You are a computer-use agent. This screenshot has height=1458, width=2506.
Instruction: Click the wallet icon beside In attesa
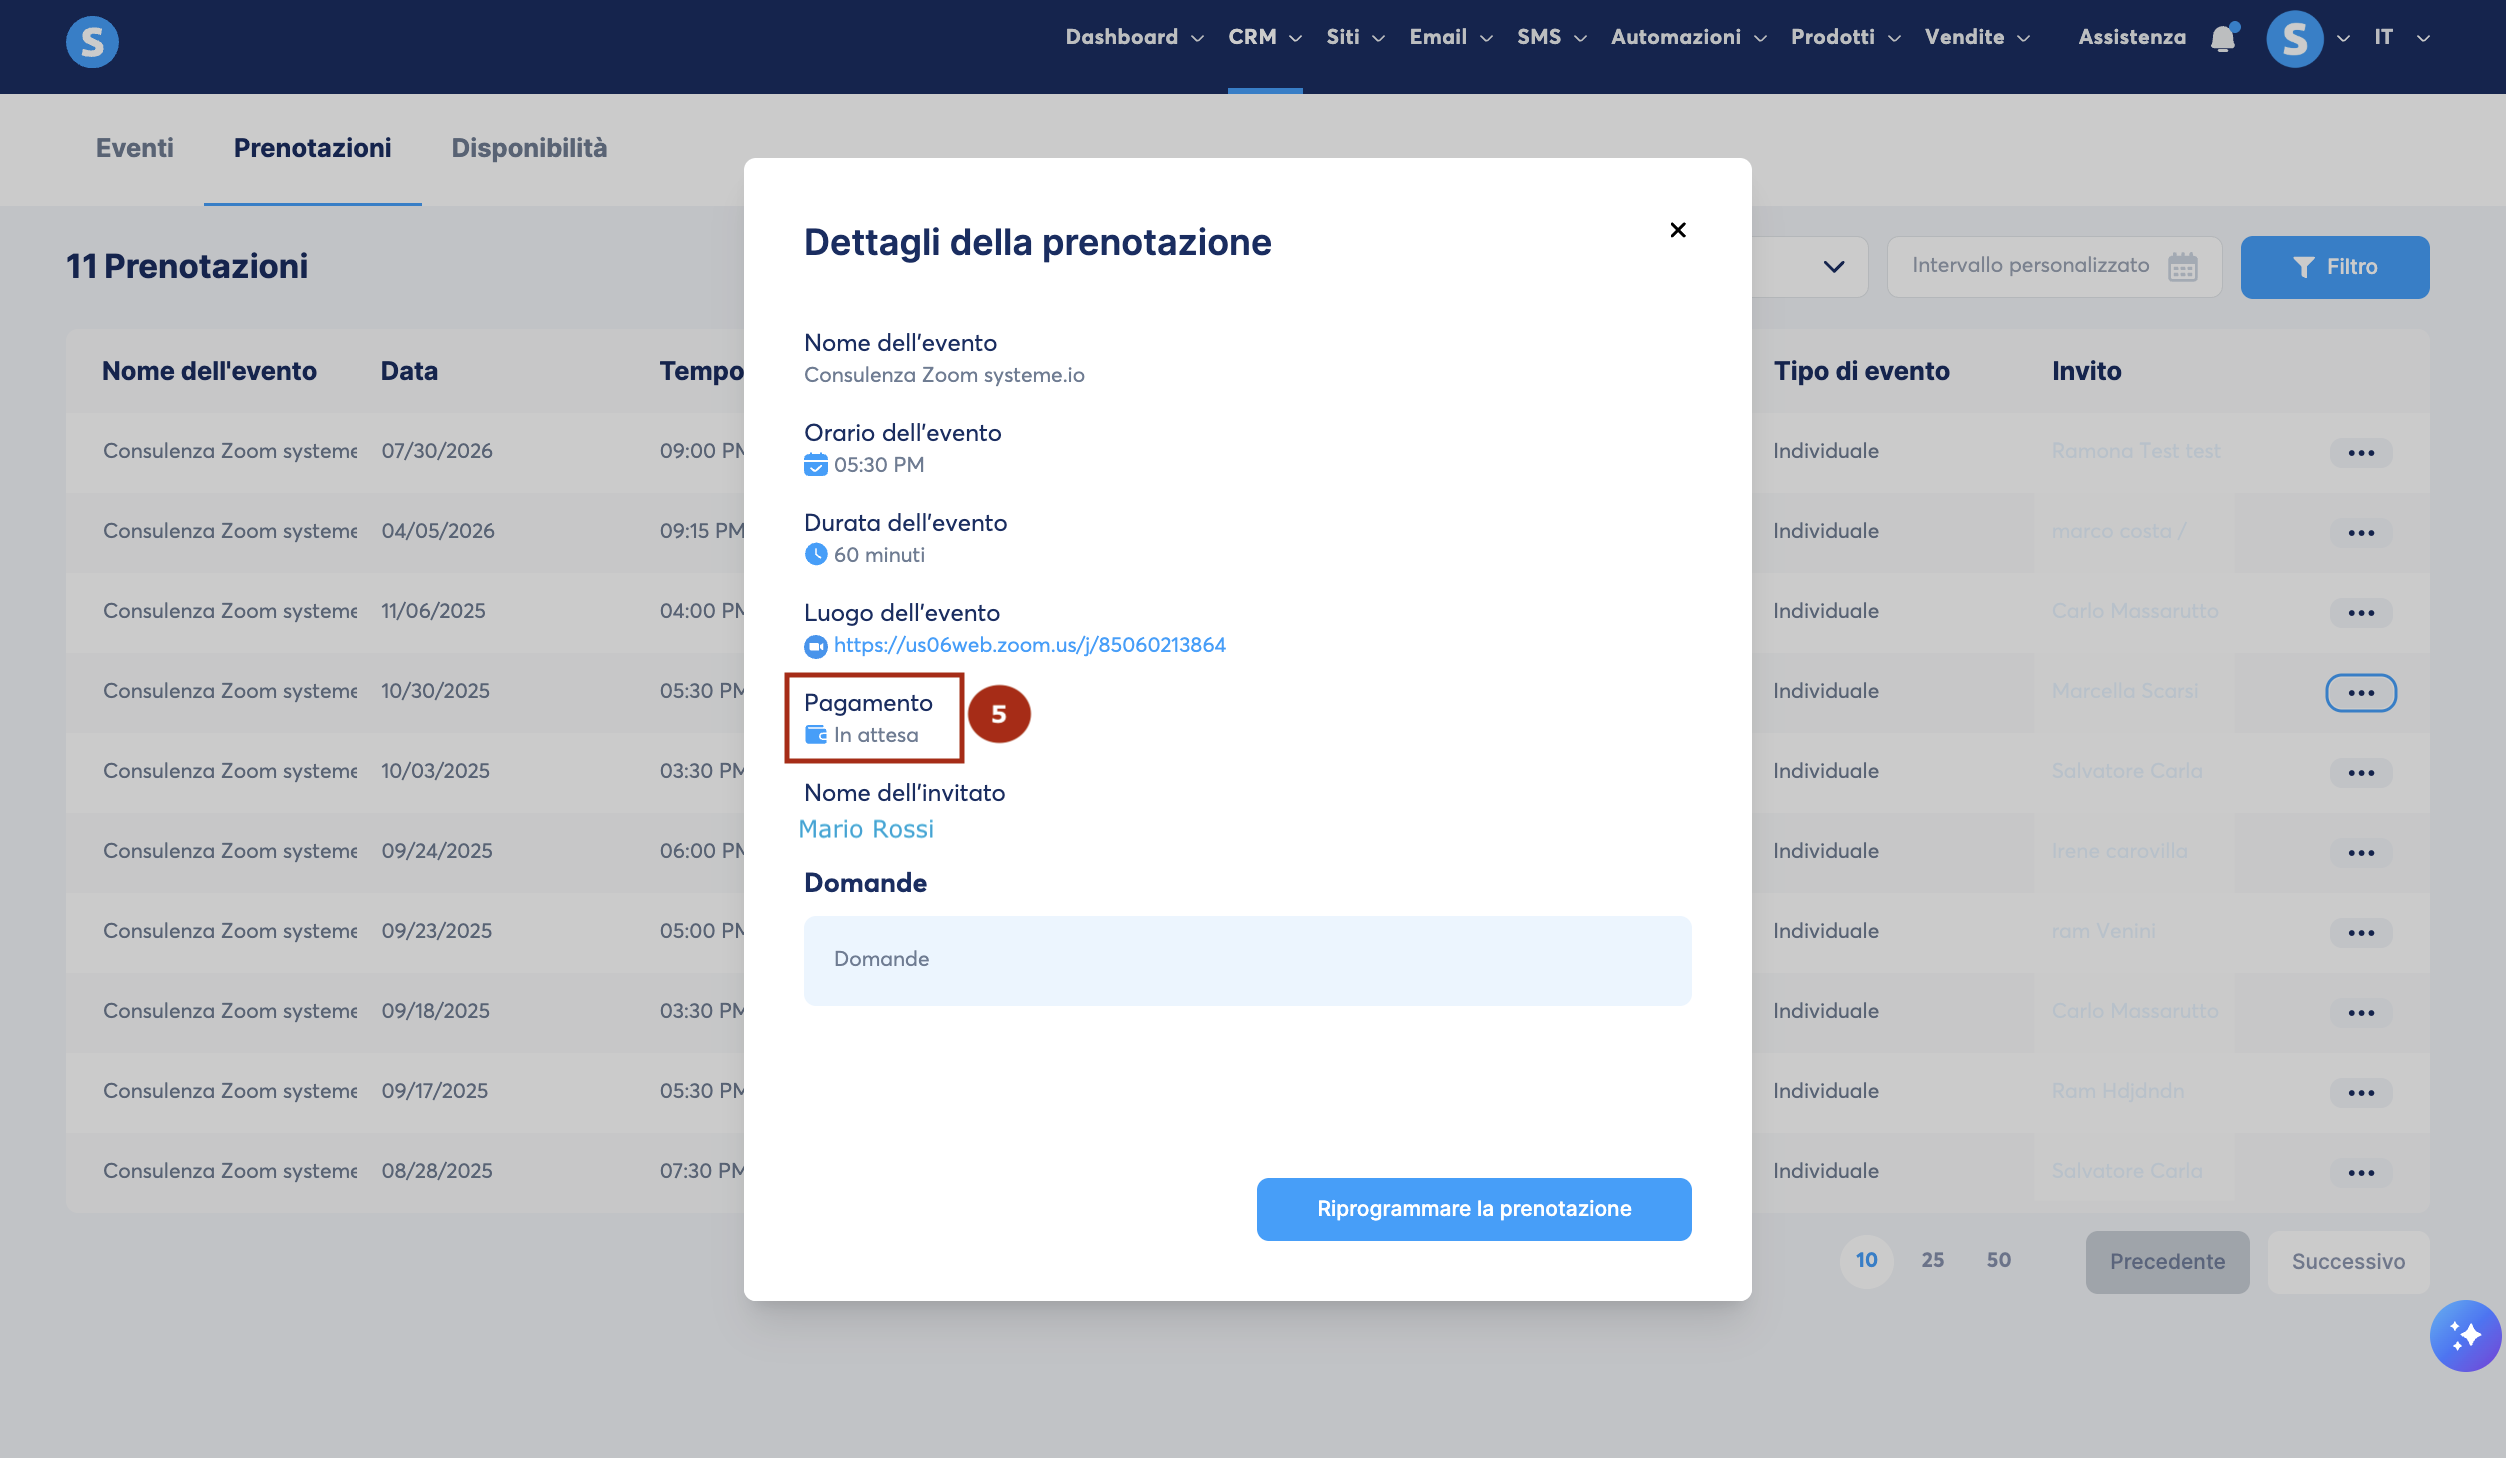coord(816,735)
